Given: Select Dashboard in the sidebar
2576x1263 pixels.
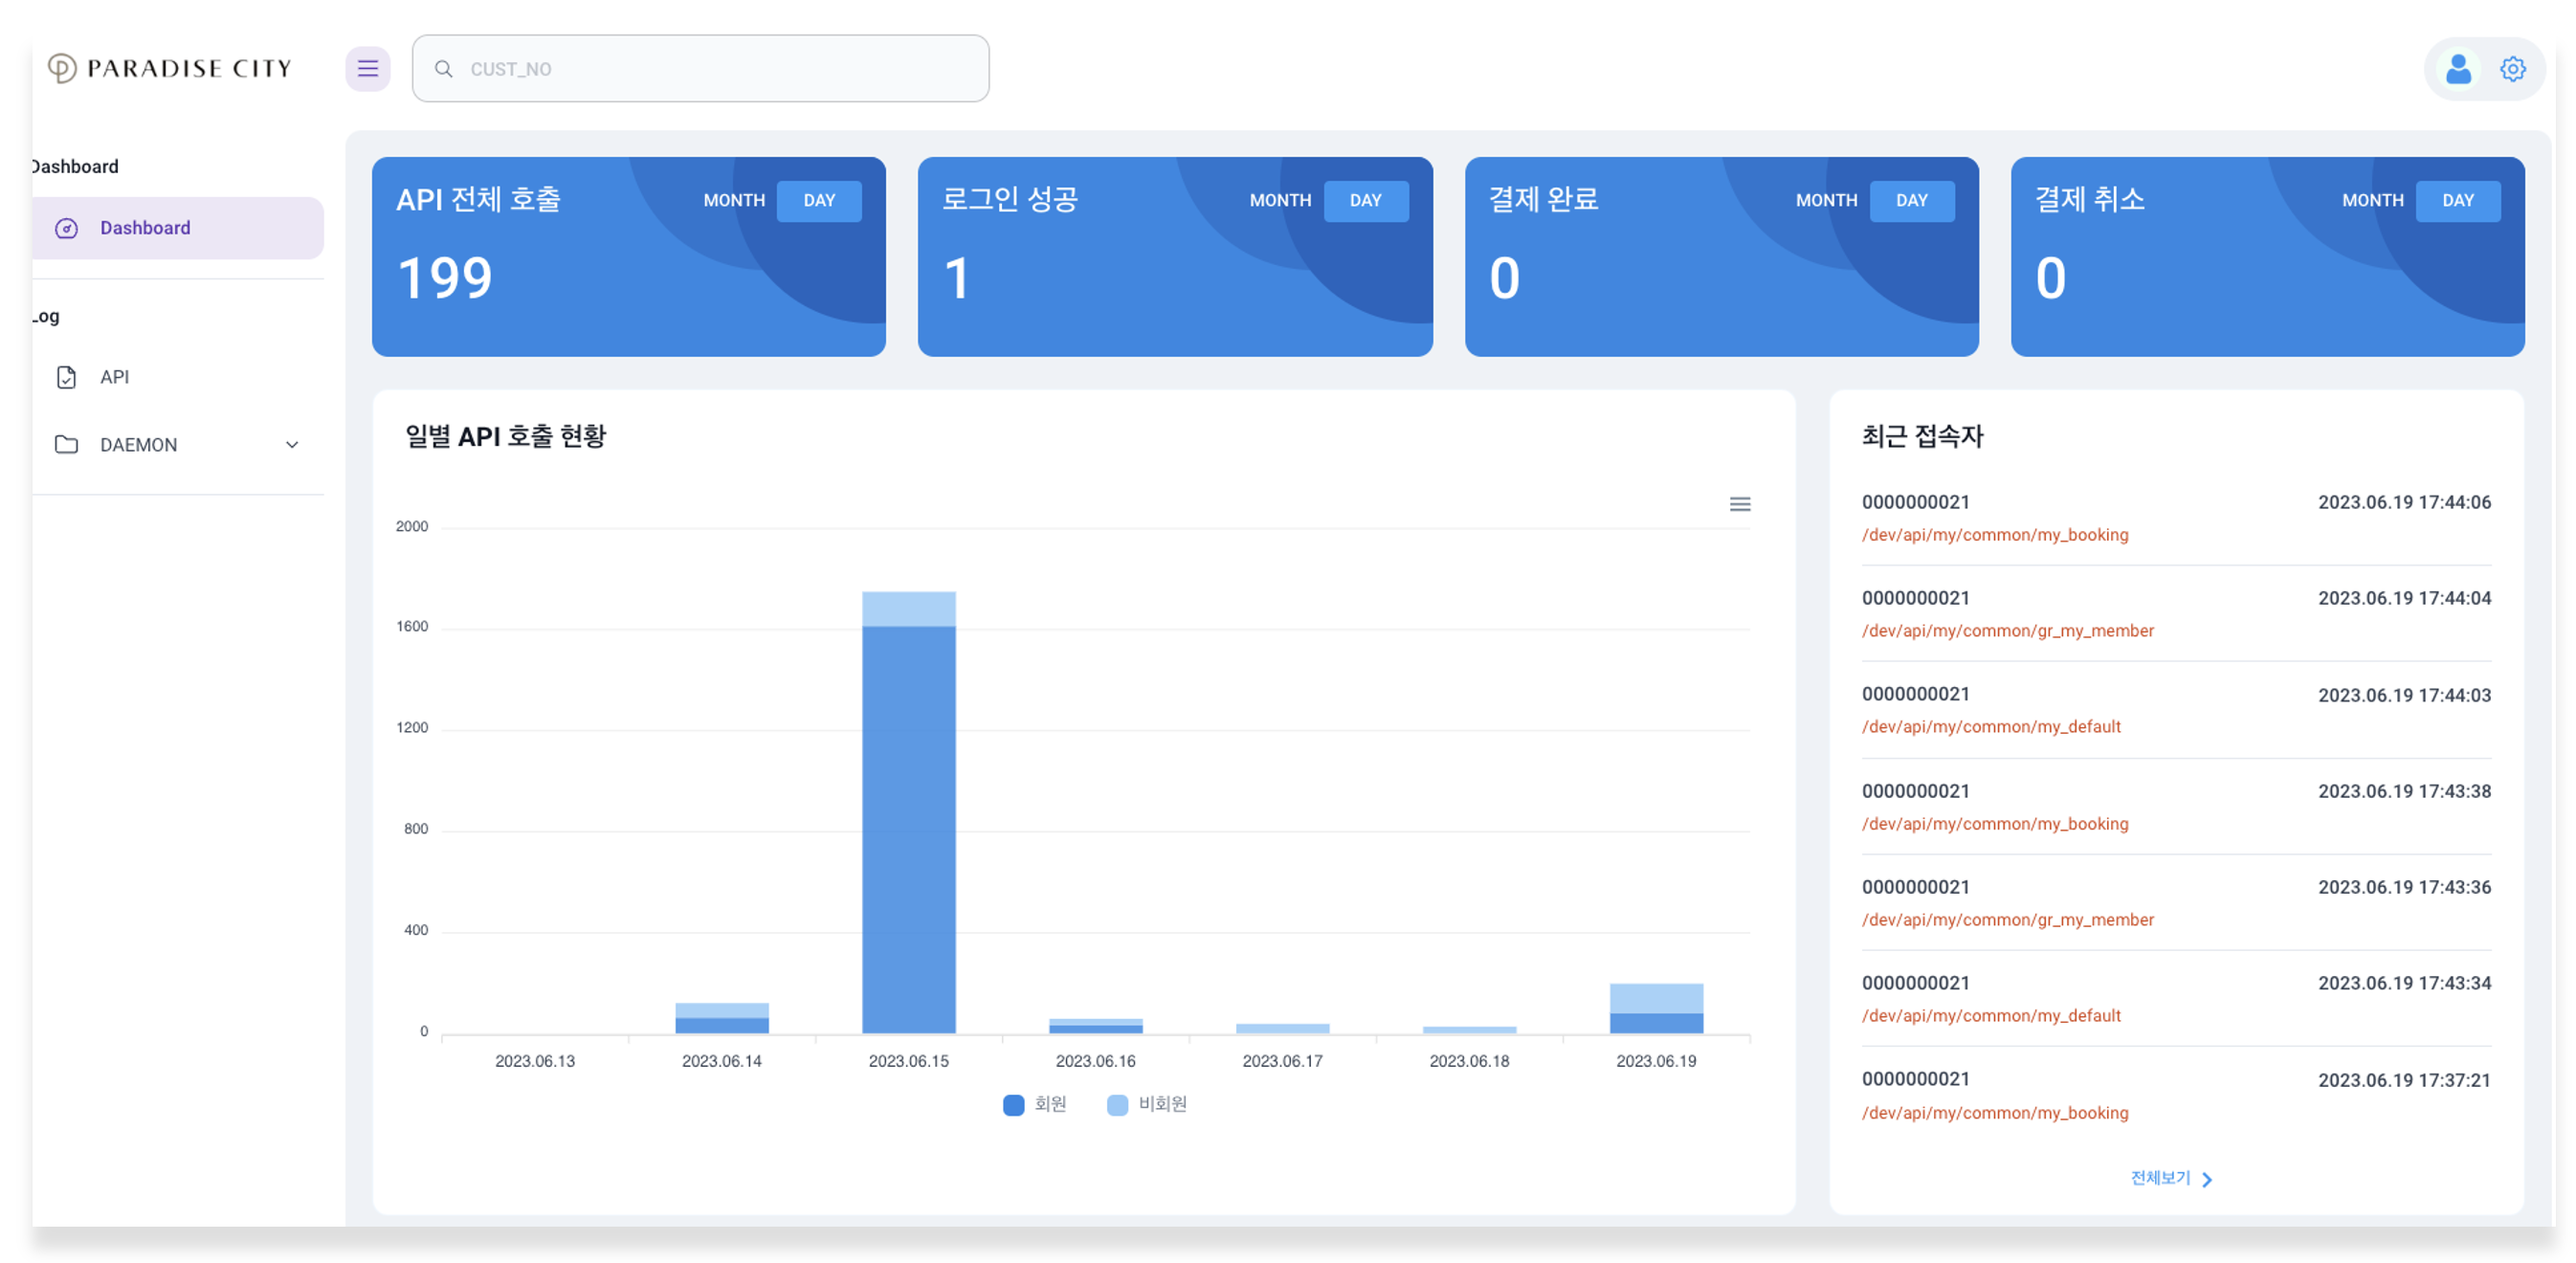Looking at the screenshot, I should pyautogui.click(x=178, y=228).
